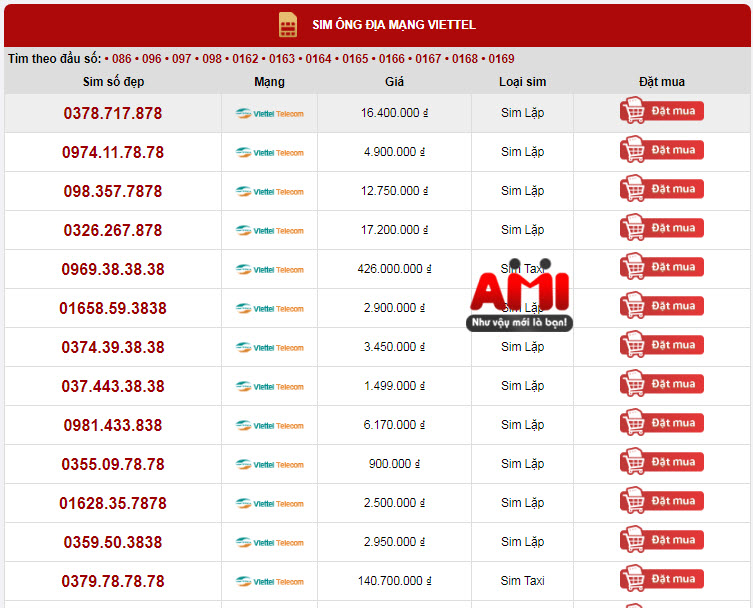753x608 pixels.
Task: Order sim 098.357.7878 with Đặt mua button
Action: [x=662, y=188]
